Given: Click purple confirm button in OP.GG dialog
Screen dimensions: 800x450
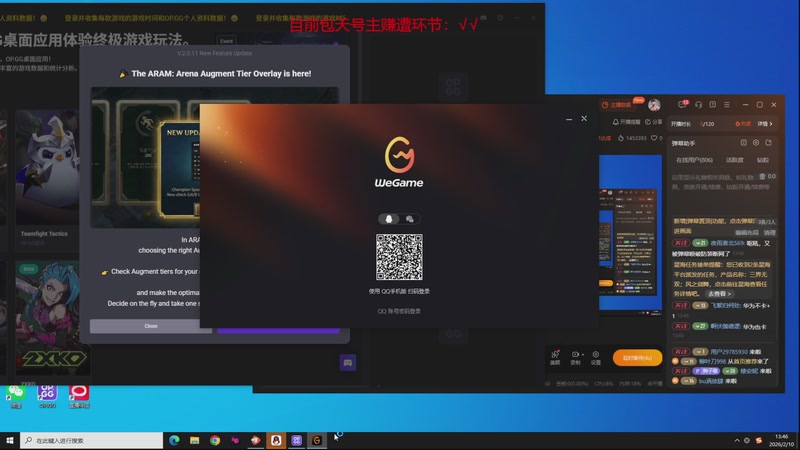Looking at the screenshot, I should click(278, 330).
